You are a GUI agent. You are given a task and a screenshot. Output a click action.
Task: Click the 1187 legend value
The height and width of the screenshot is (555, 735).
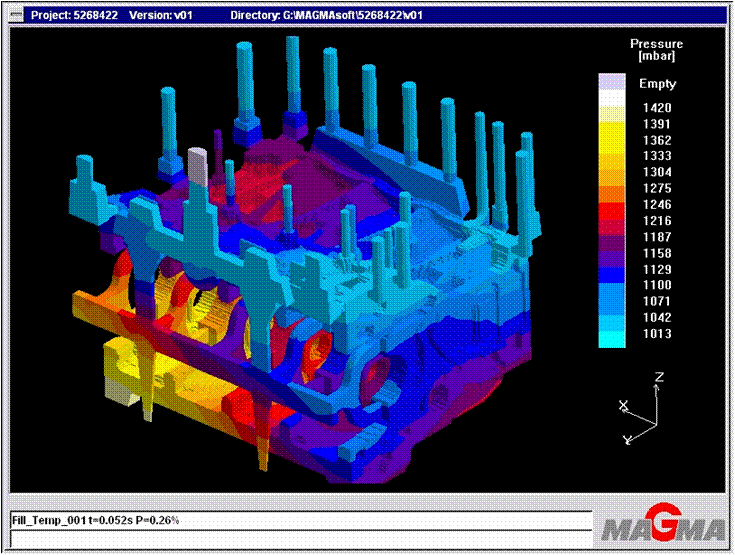657,237
